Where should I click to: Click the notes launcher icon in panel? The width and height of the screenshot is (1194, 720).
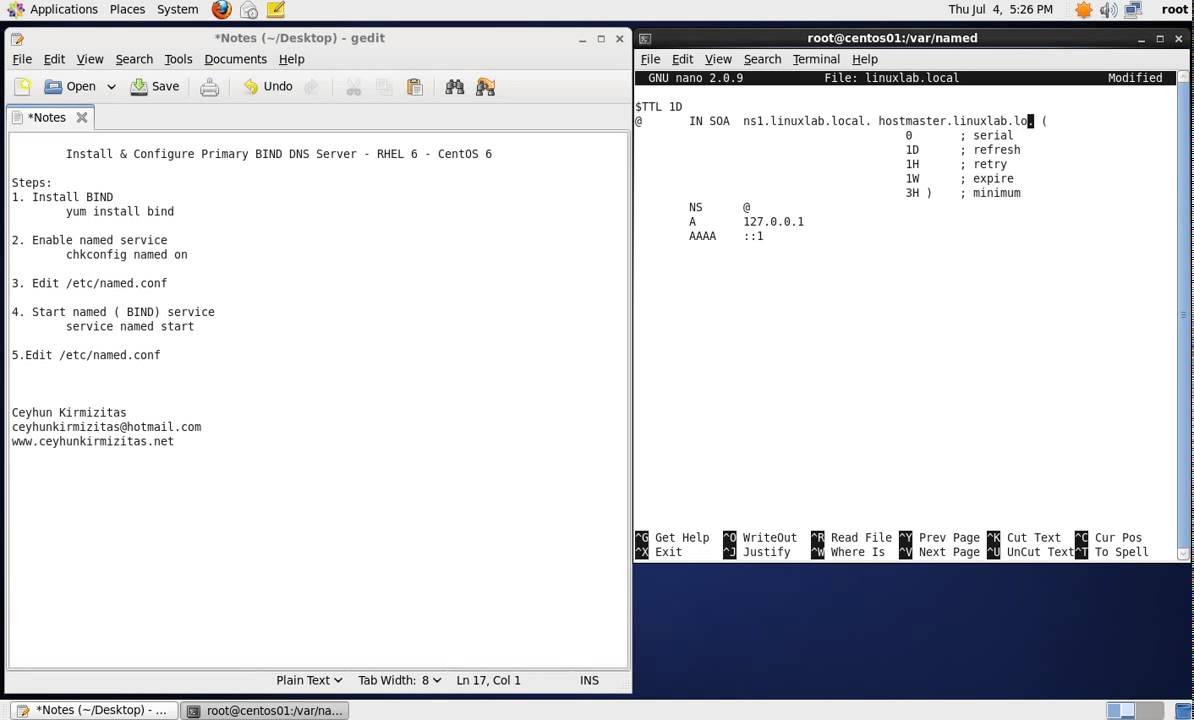coord(276,9)
